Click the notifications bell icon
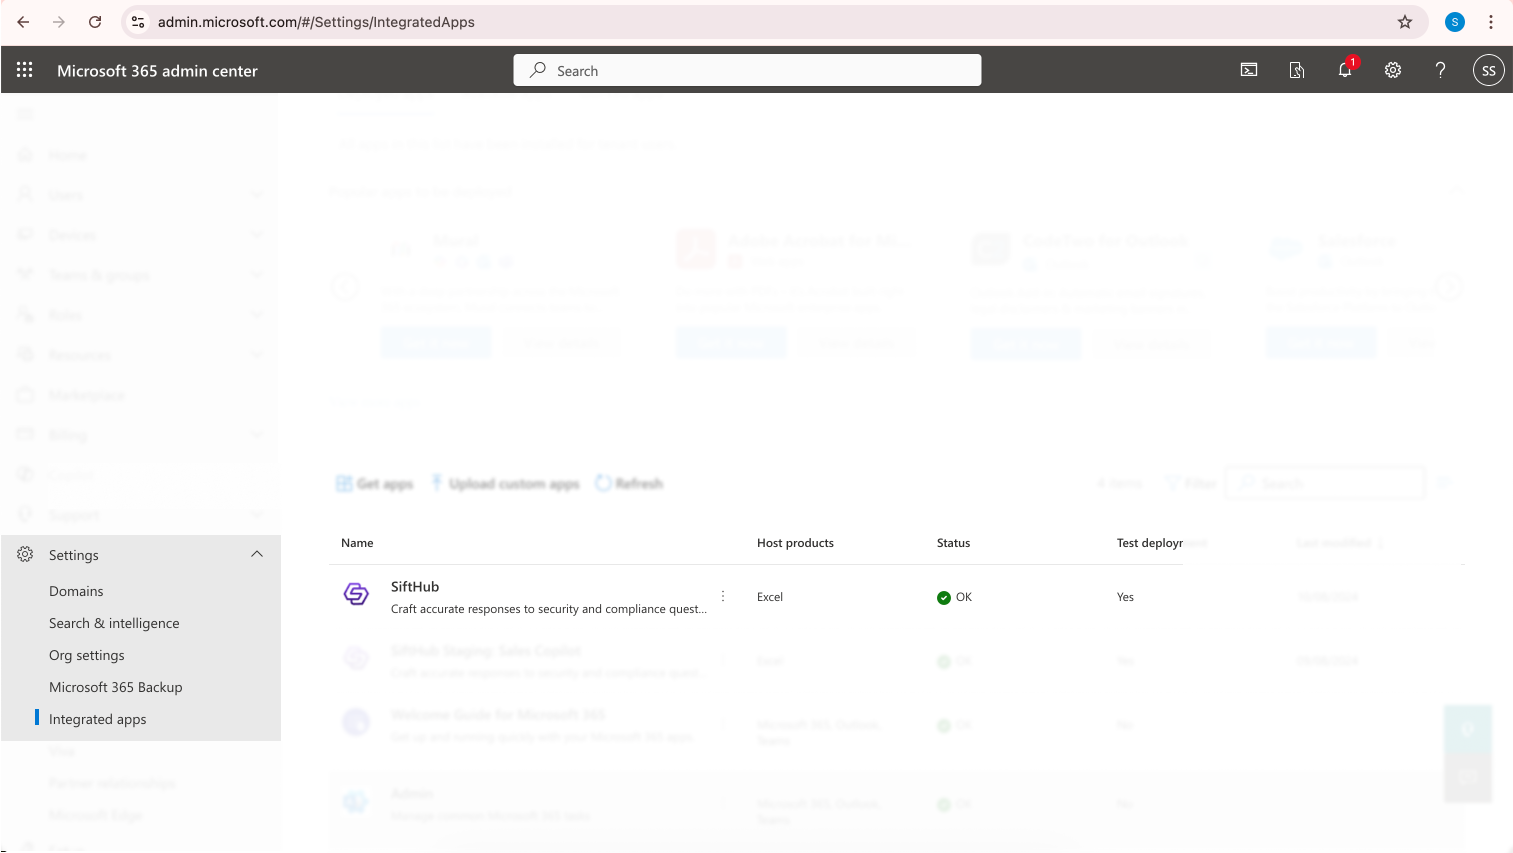 (x=1345, y=70)
